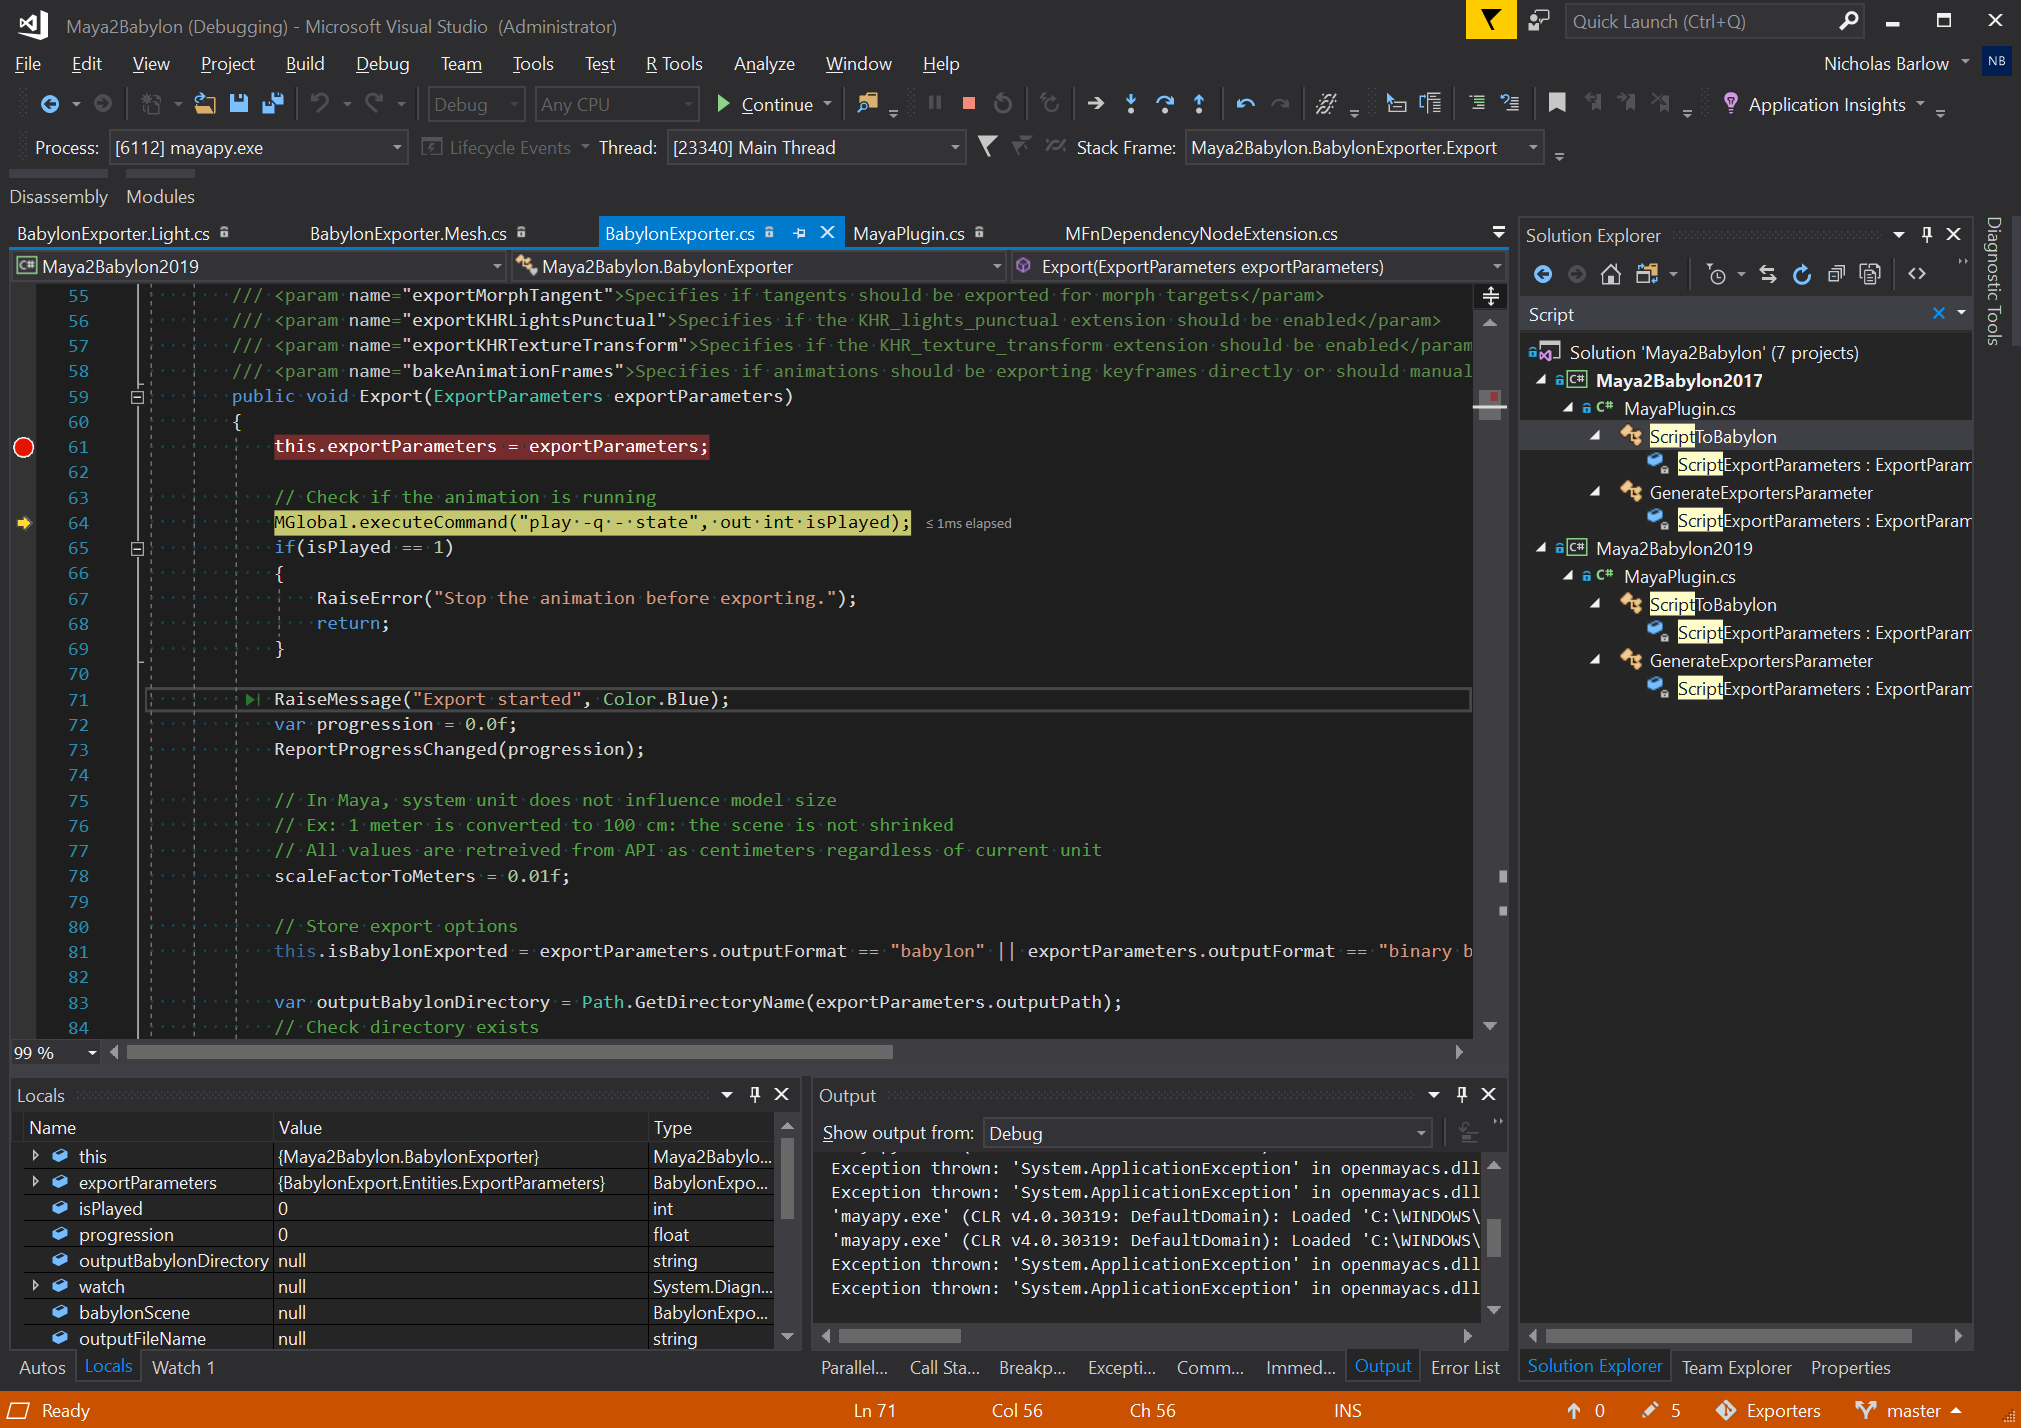
Task: Expand the 'this' variable in Locals
Action: point(36,1155)
